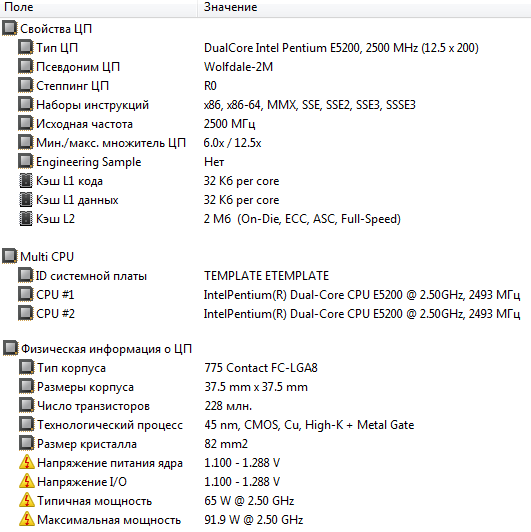The width and height of the screenshot is (531, 532).
Task: Select the stepping value 'R0'
Action: 210,86
